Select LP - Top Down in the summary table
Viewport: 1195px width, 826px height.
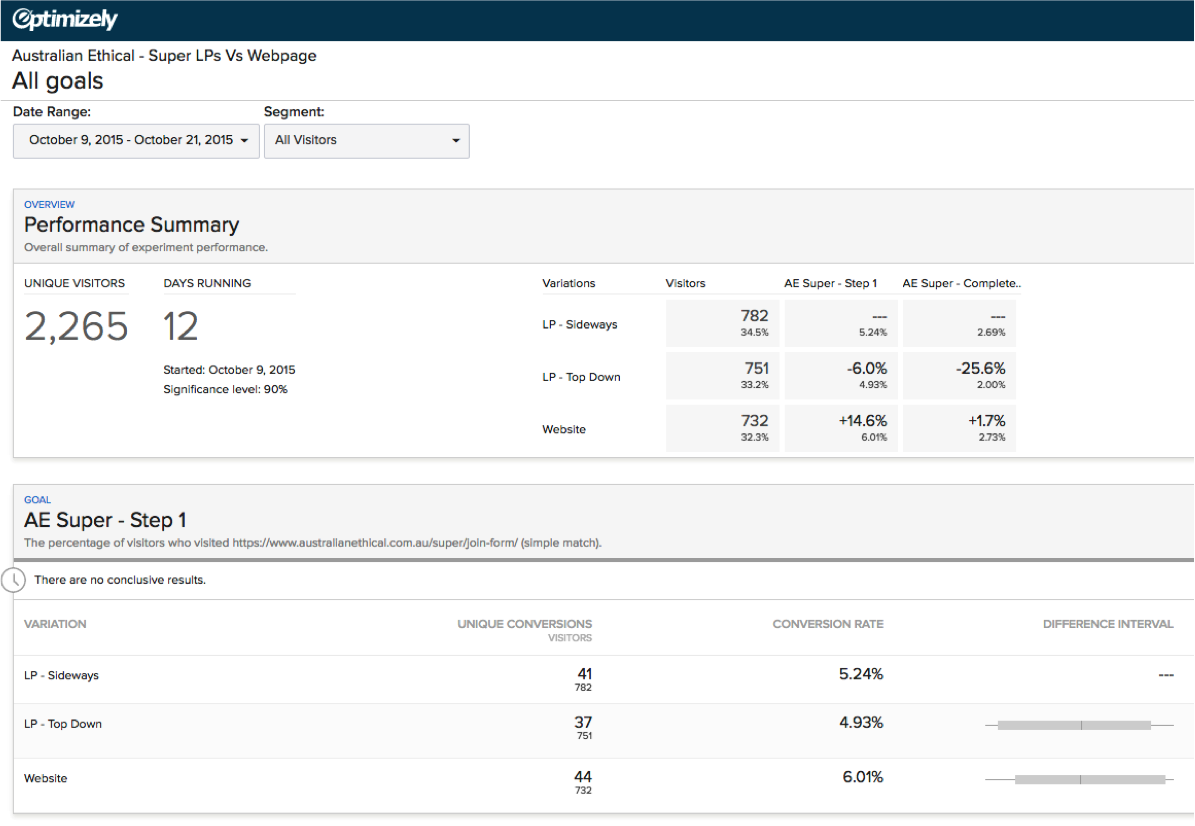[581, 376]
